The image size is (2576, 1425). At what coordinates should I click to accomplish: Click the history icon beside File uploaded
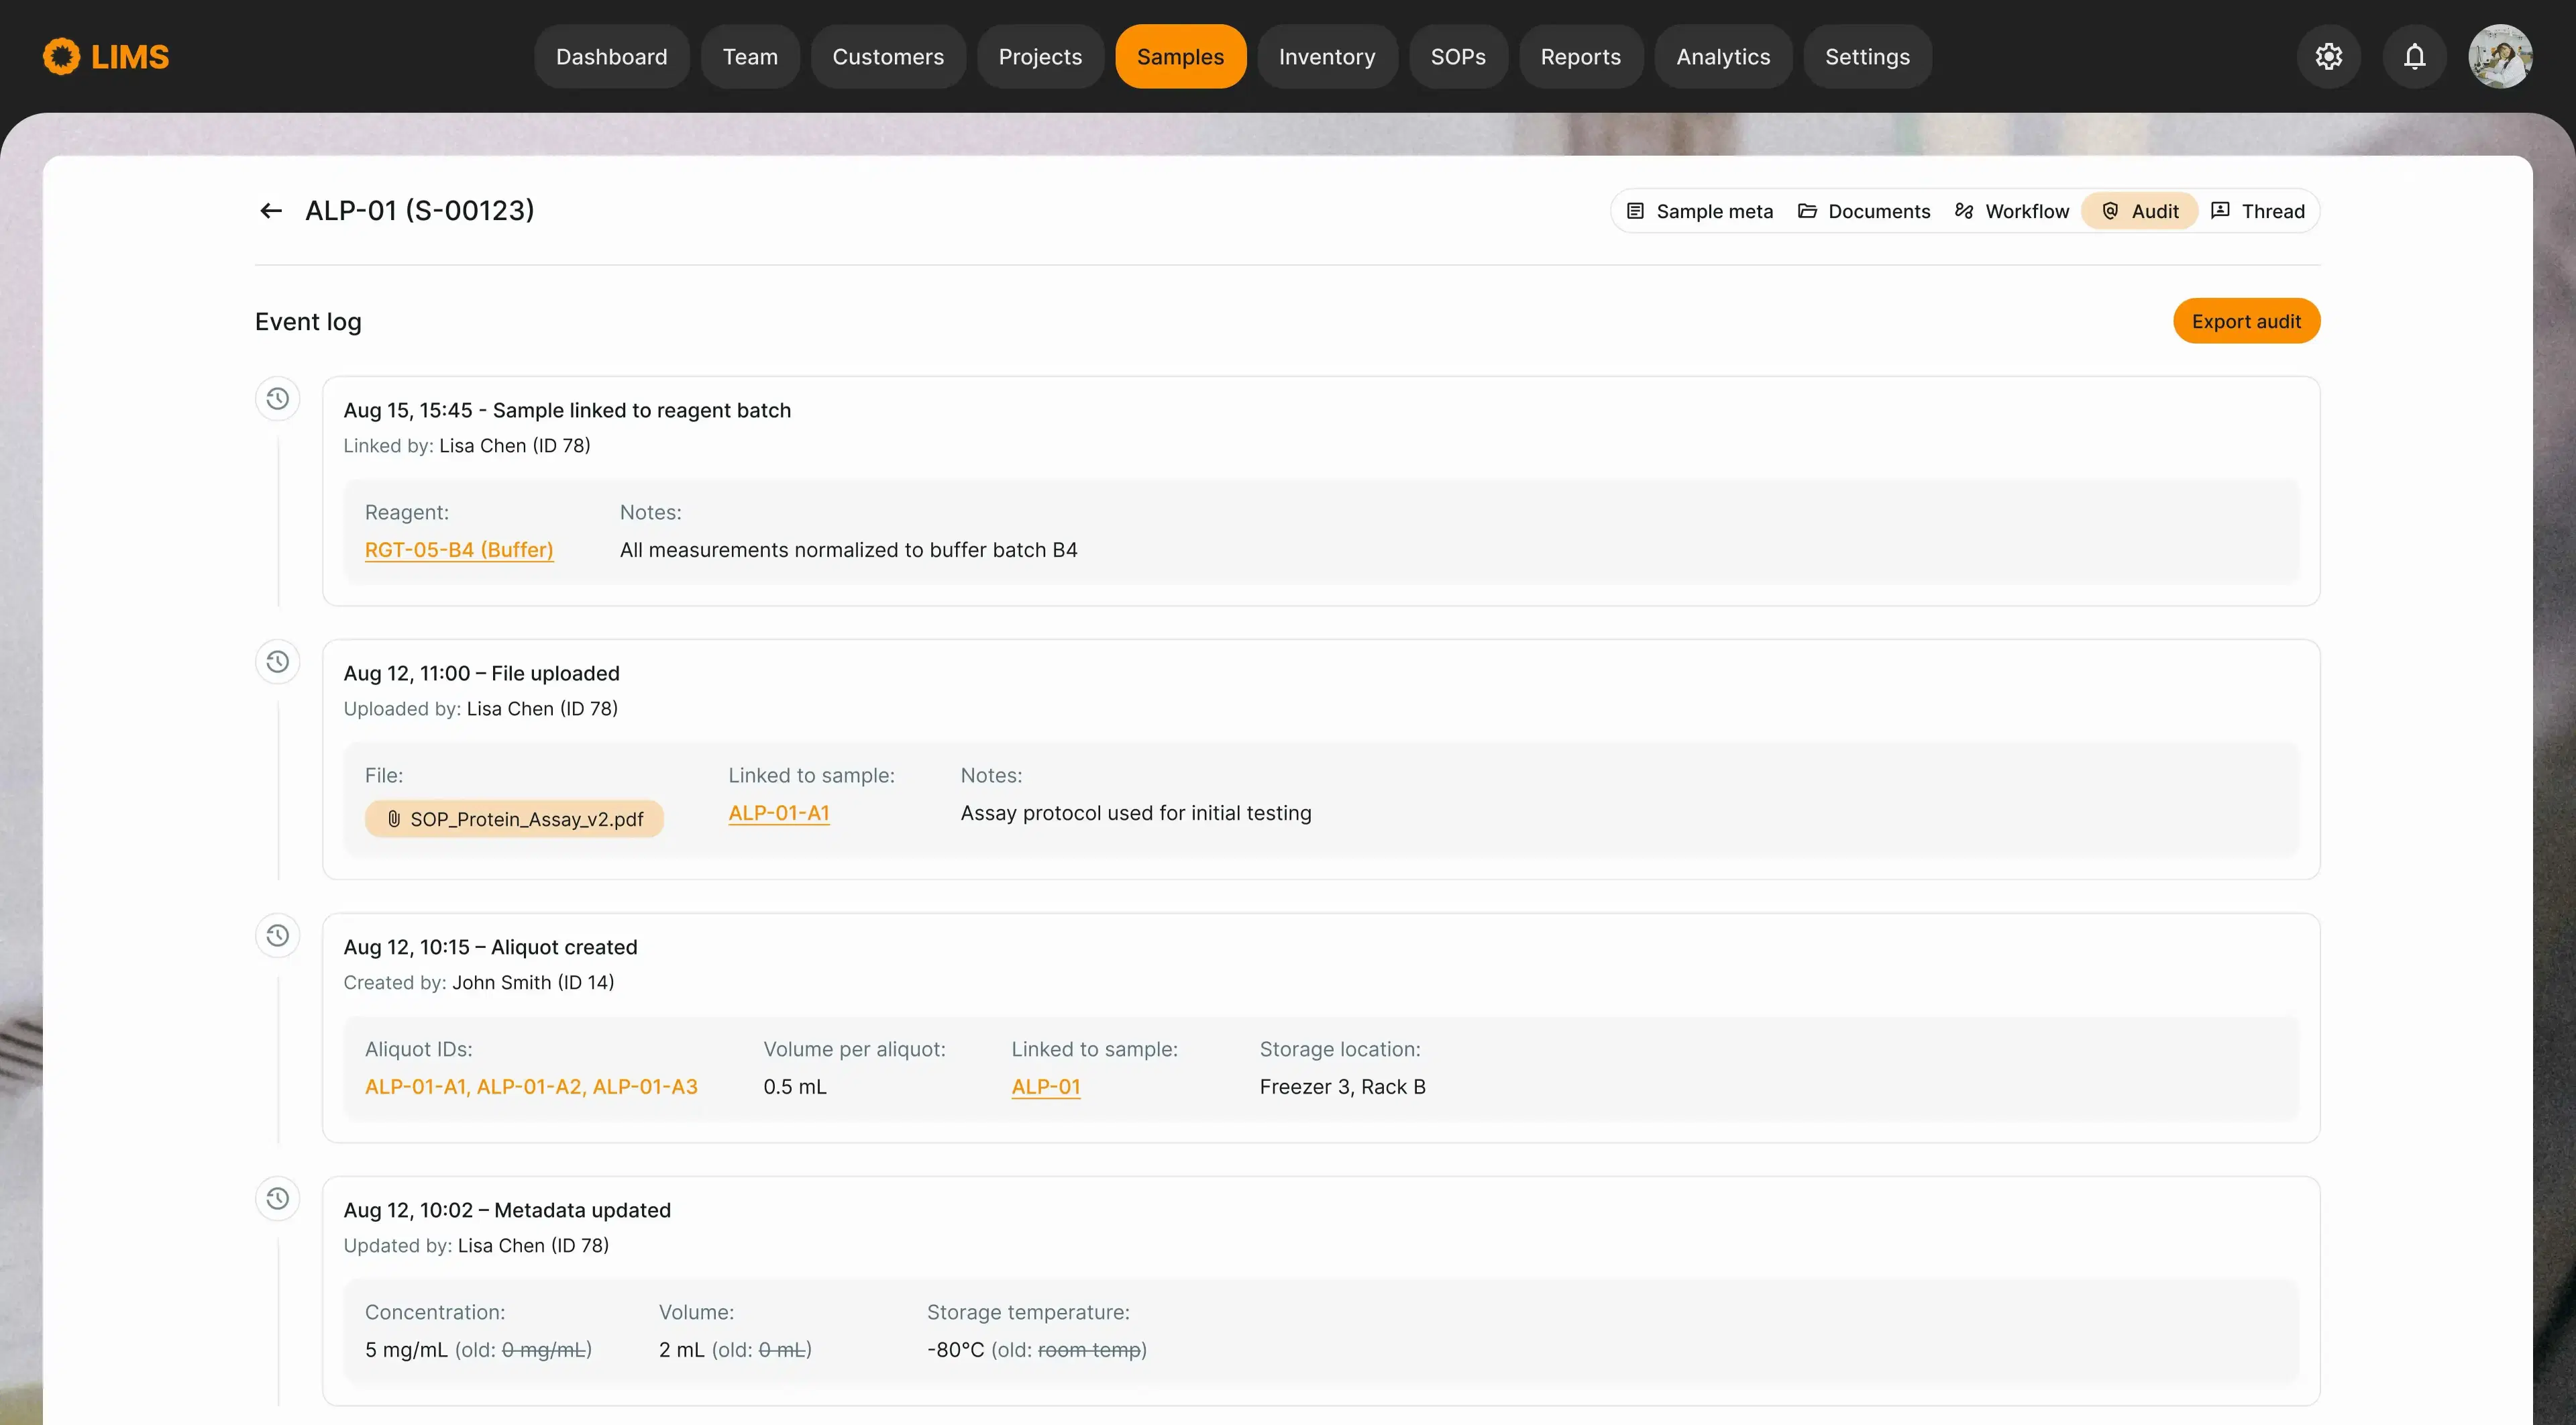tap(278, 662)
